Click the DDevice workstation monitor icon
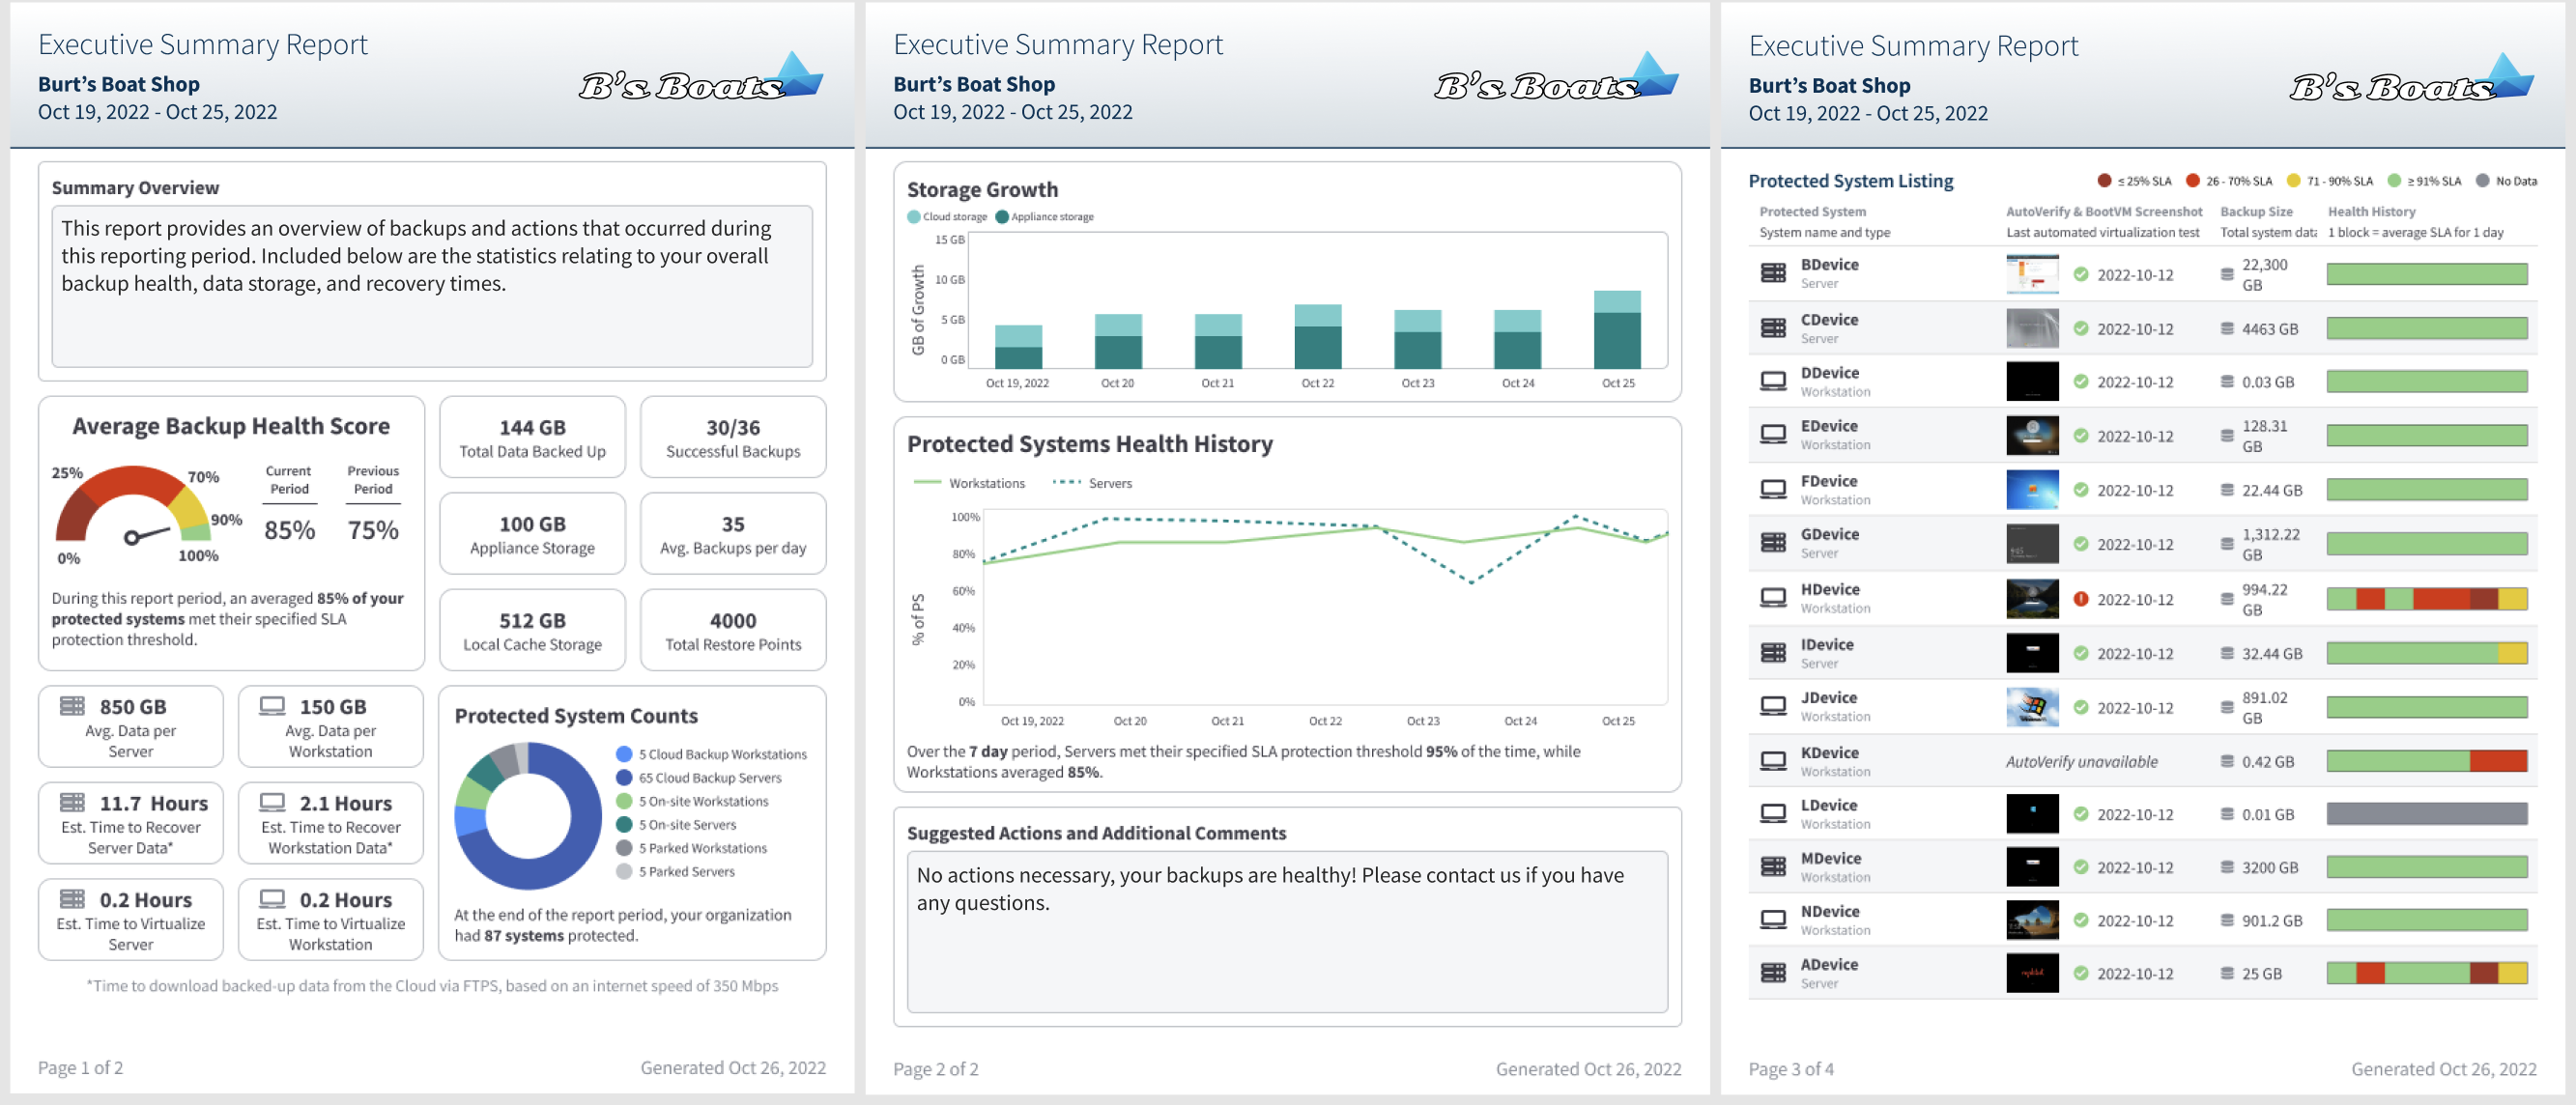This screenshot has width=2576, height=1105. pos(1772,381)
